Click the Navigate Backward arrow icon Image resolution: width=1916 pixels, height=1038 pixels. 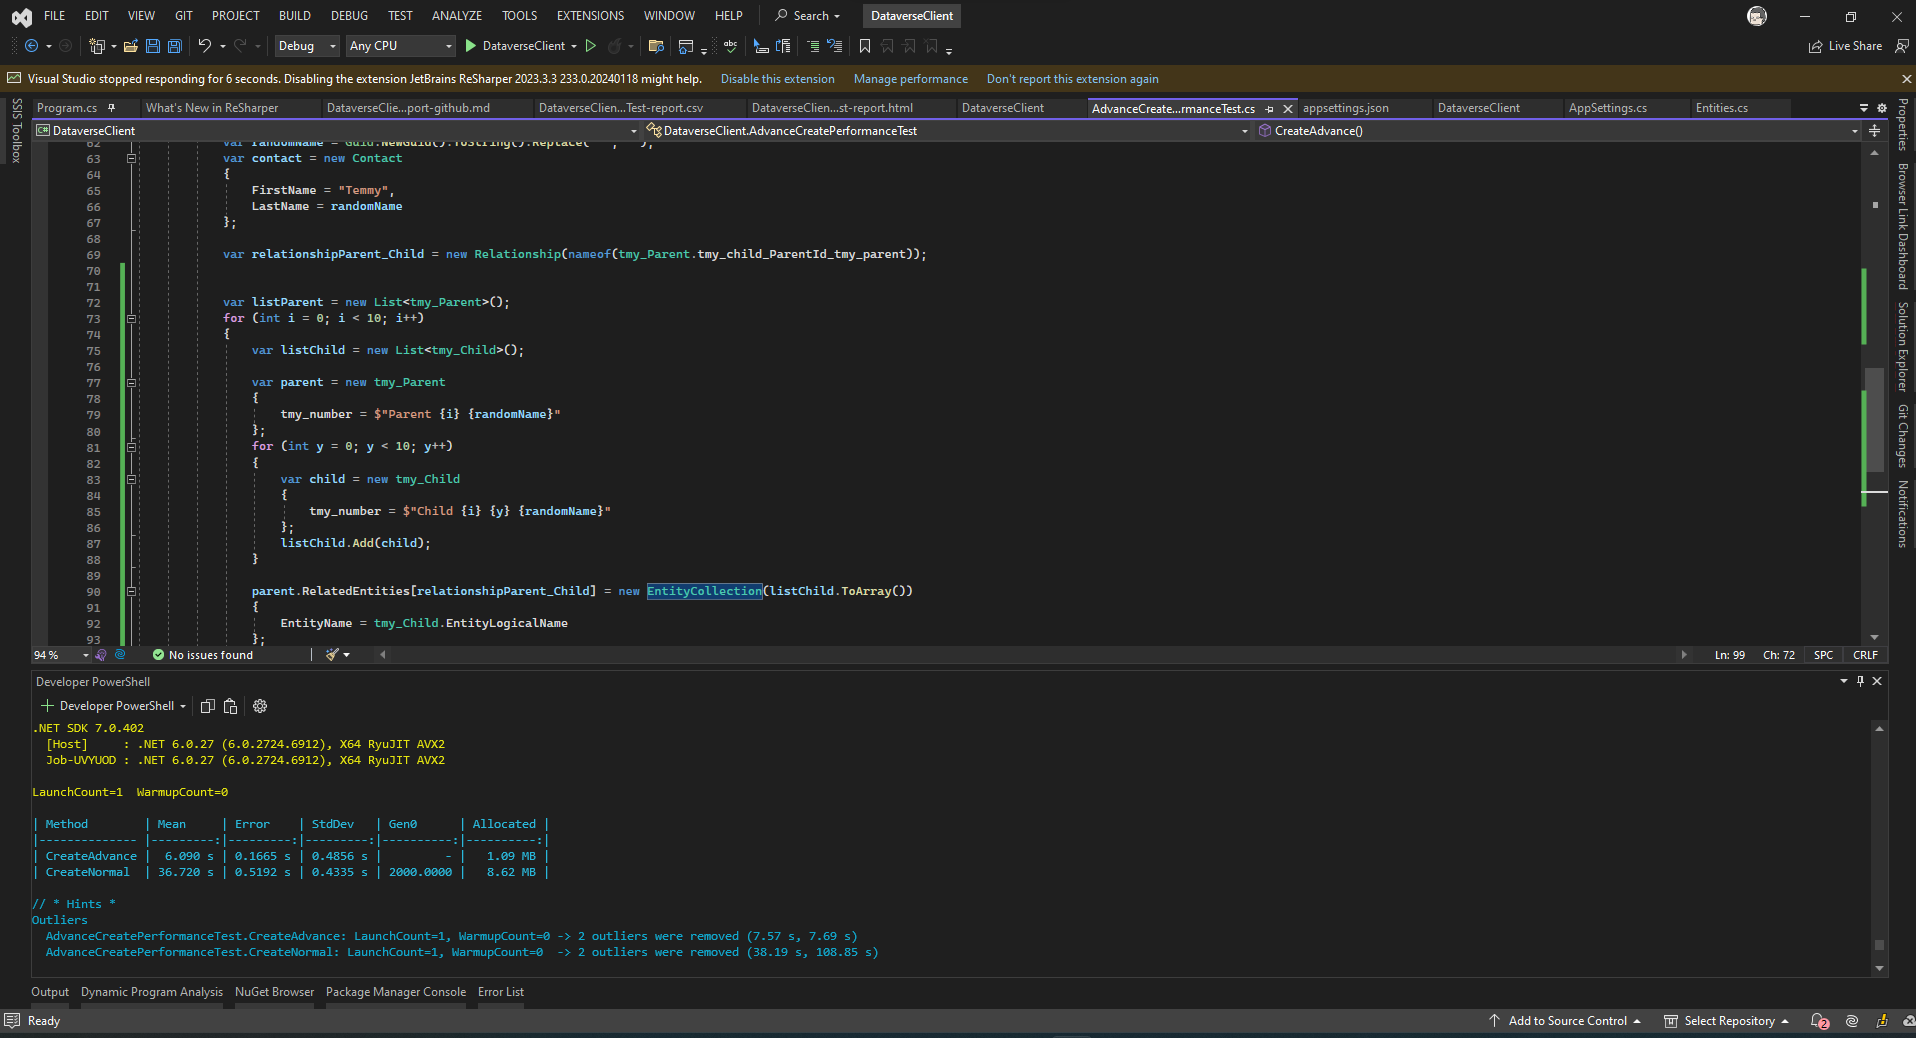[x=31, y=46]
